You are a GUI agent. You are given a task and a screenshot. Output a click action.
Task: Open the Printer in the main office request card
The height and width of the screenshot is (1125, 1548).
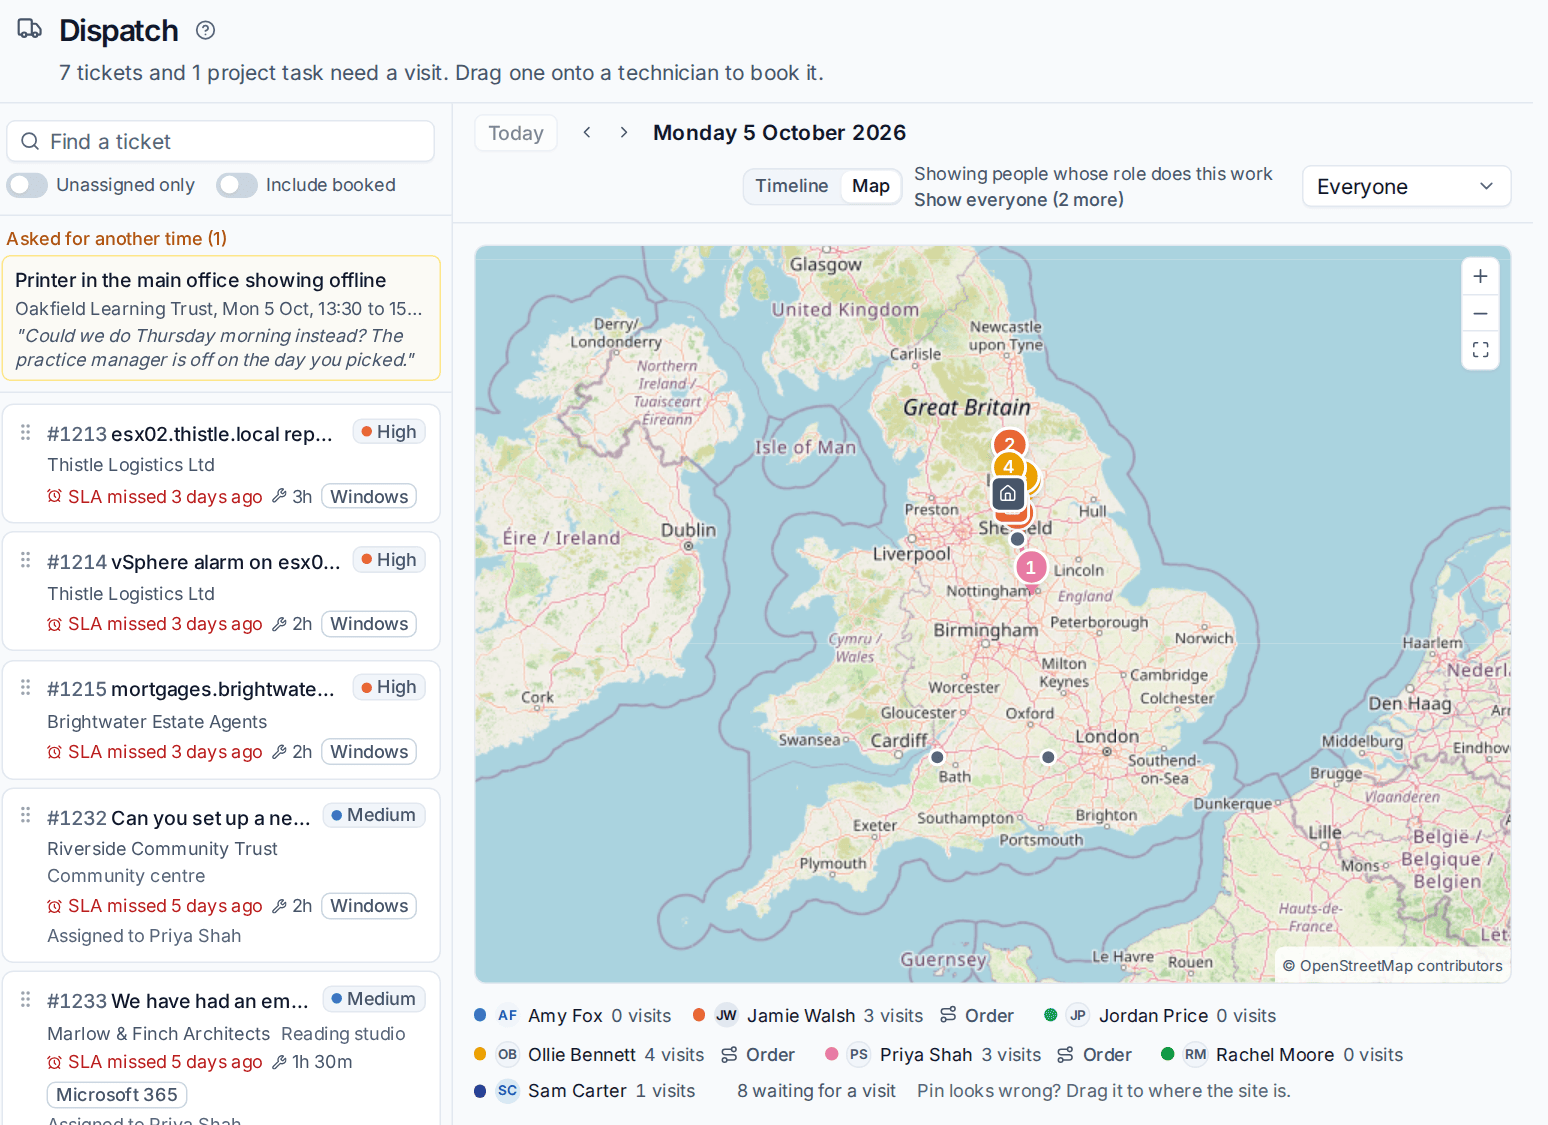221,318
